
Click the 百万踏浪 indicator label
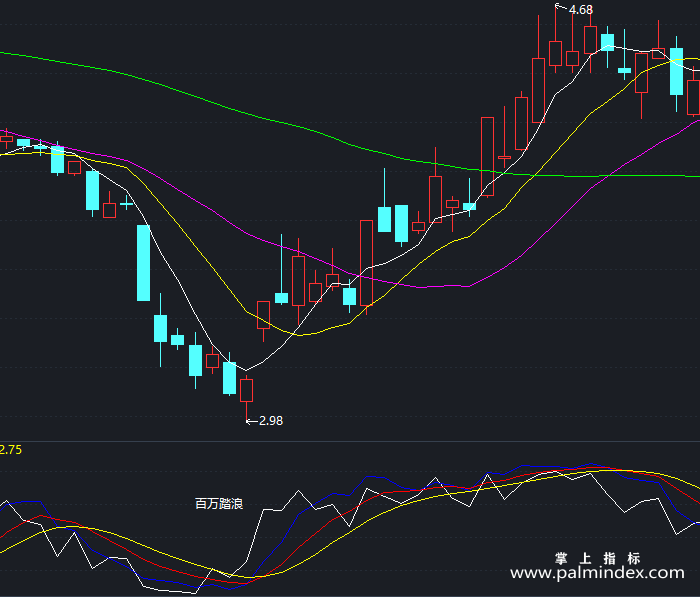click(219, 504)
